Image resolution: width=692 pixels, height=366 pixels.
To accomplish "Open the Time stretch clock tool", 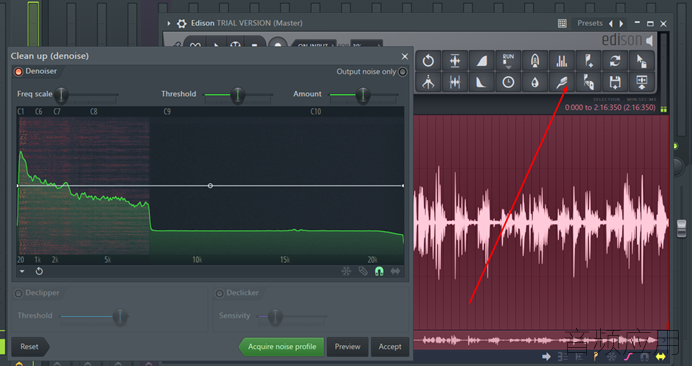I will point(508,82).
